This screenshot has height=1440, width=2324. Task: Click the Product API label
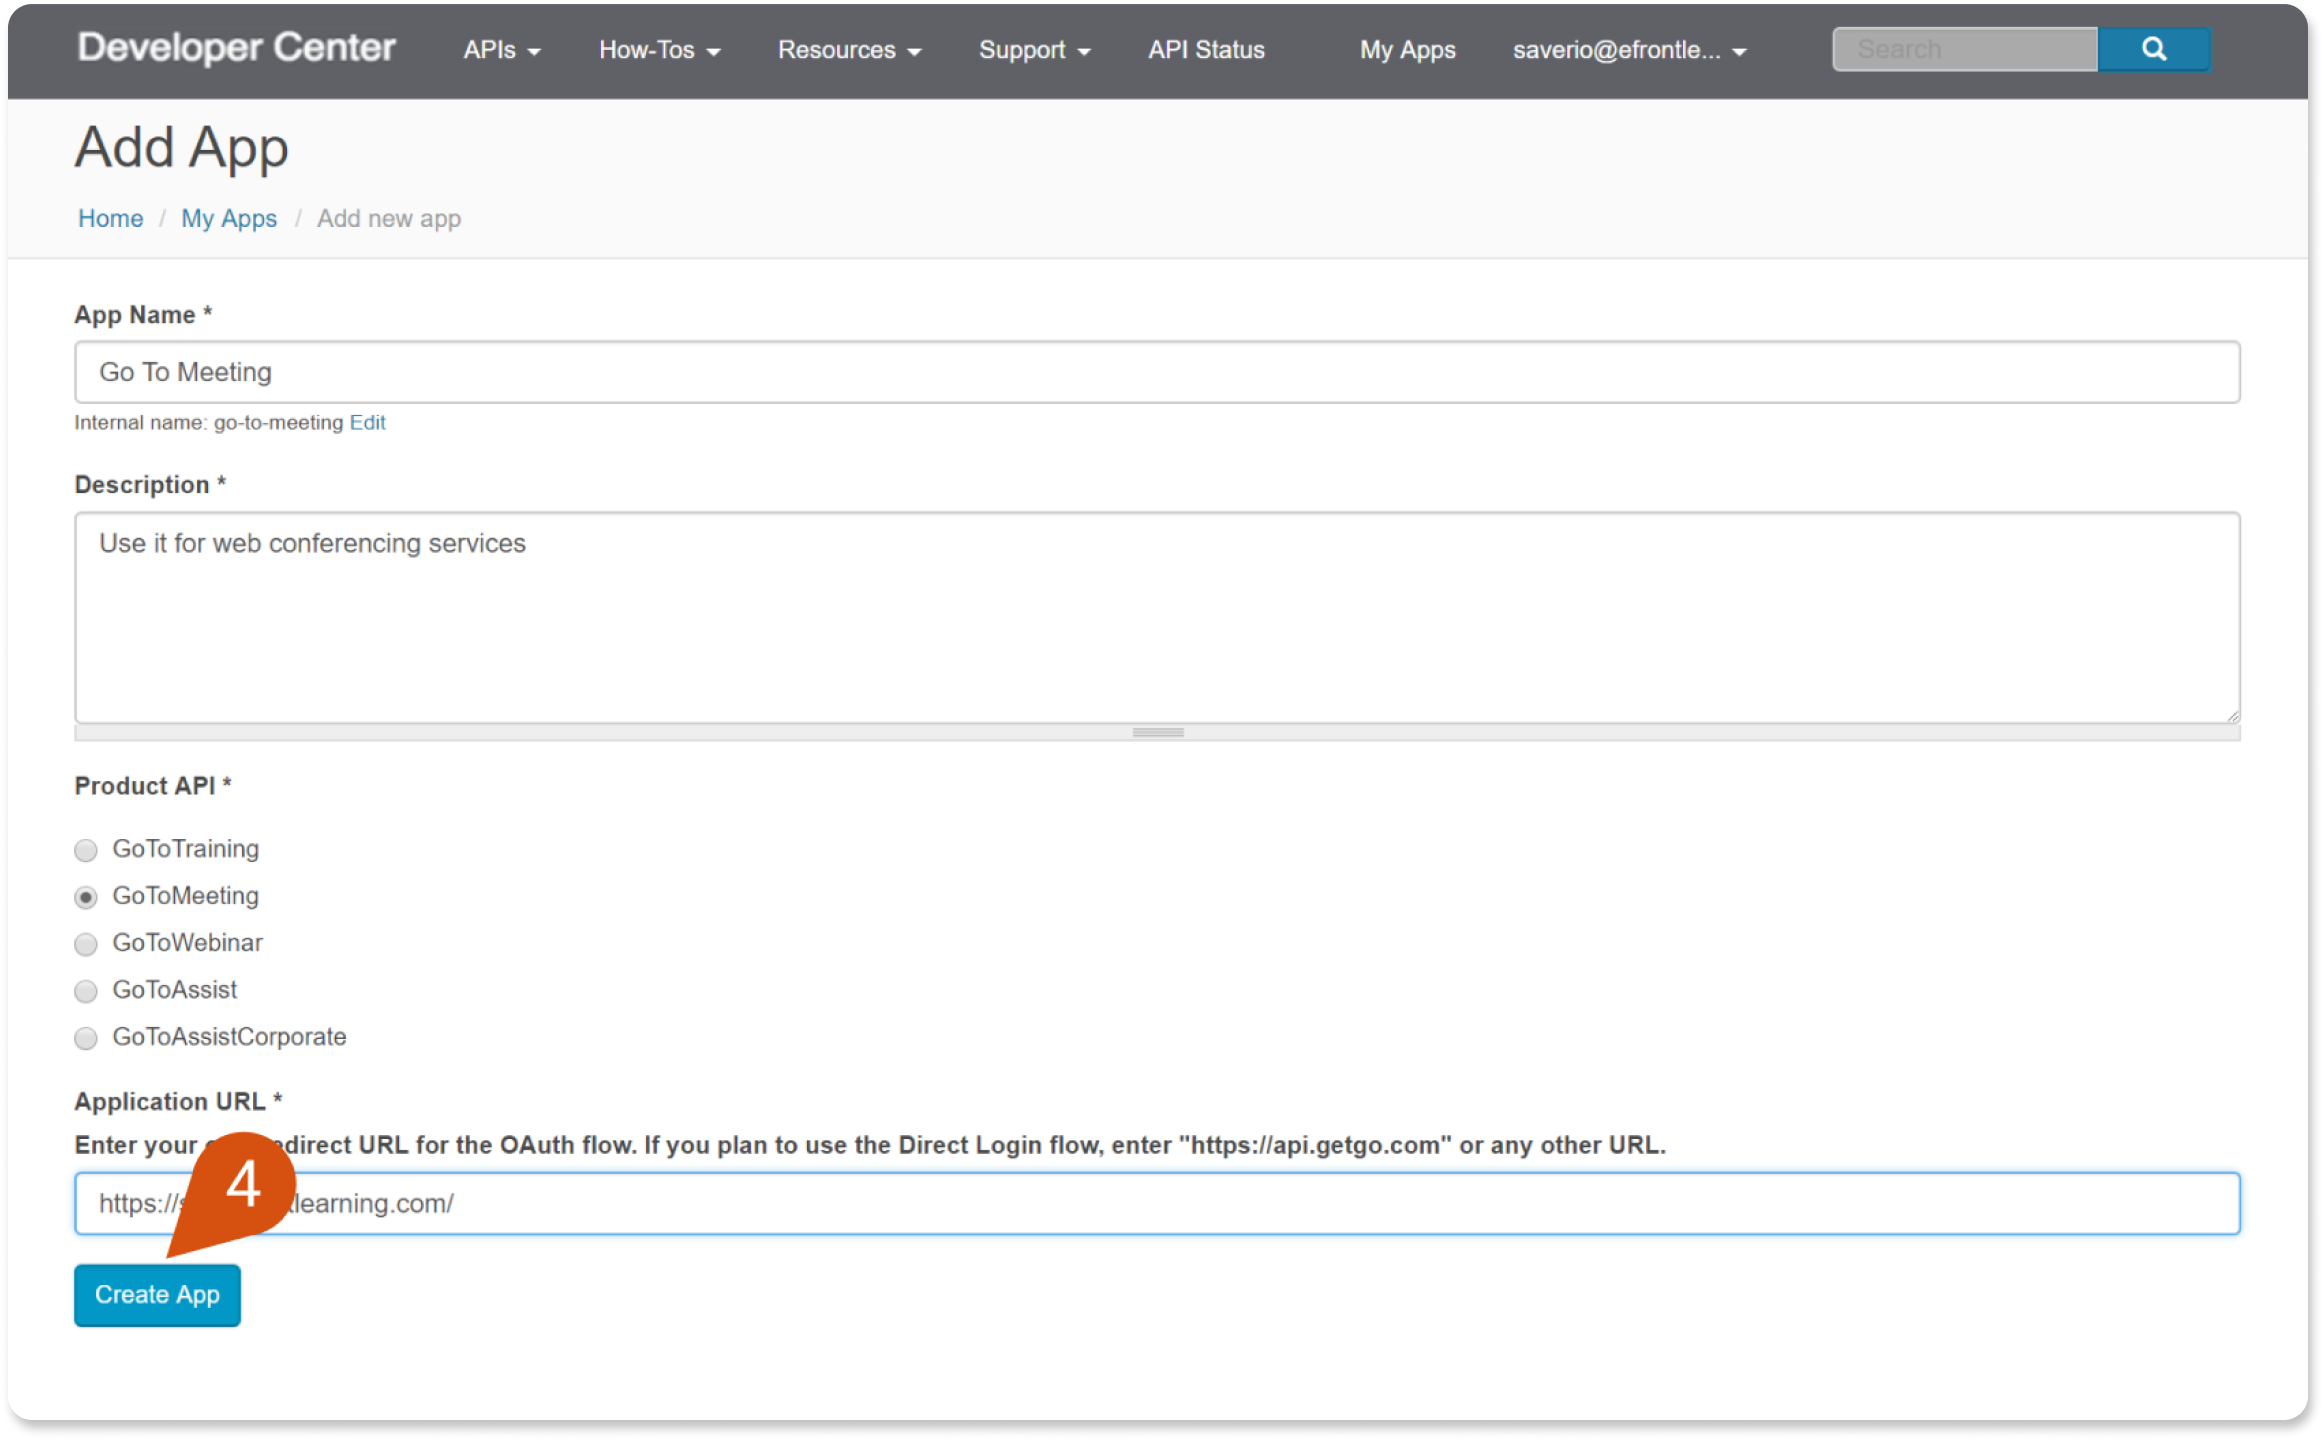[x=152, y=786]
